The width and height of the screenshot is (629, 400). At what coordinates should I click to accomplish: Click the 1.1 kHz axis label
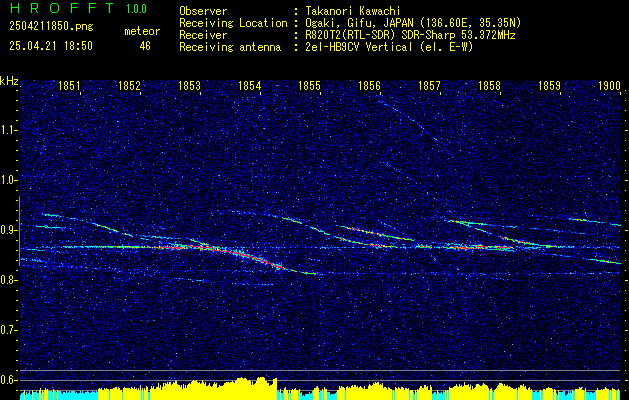[9, 130]
